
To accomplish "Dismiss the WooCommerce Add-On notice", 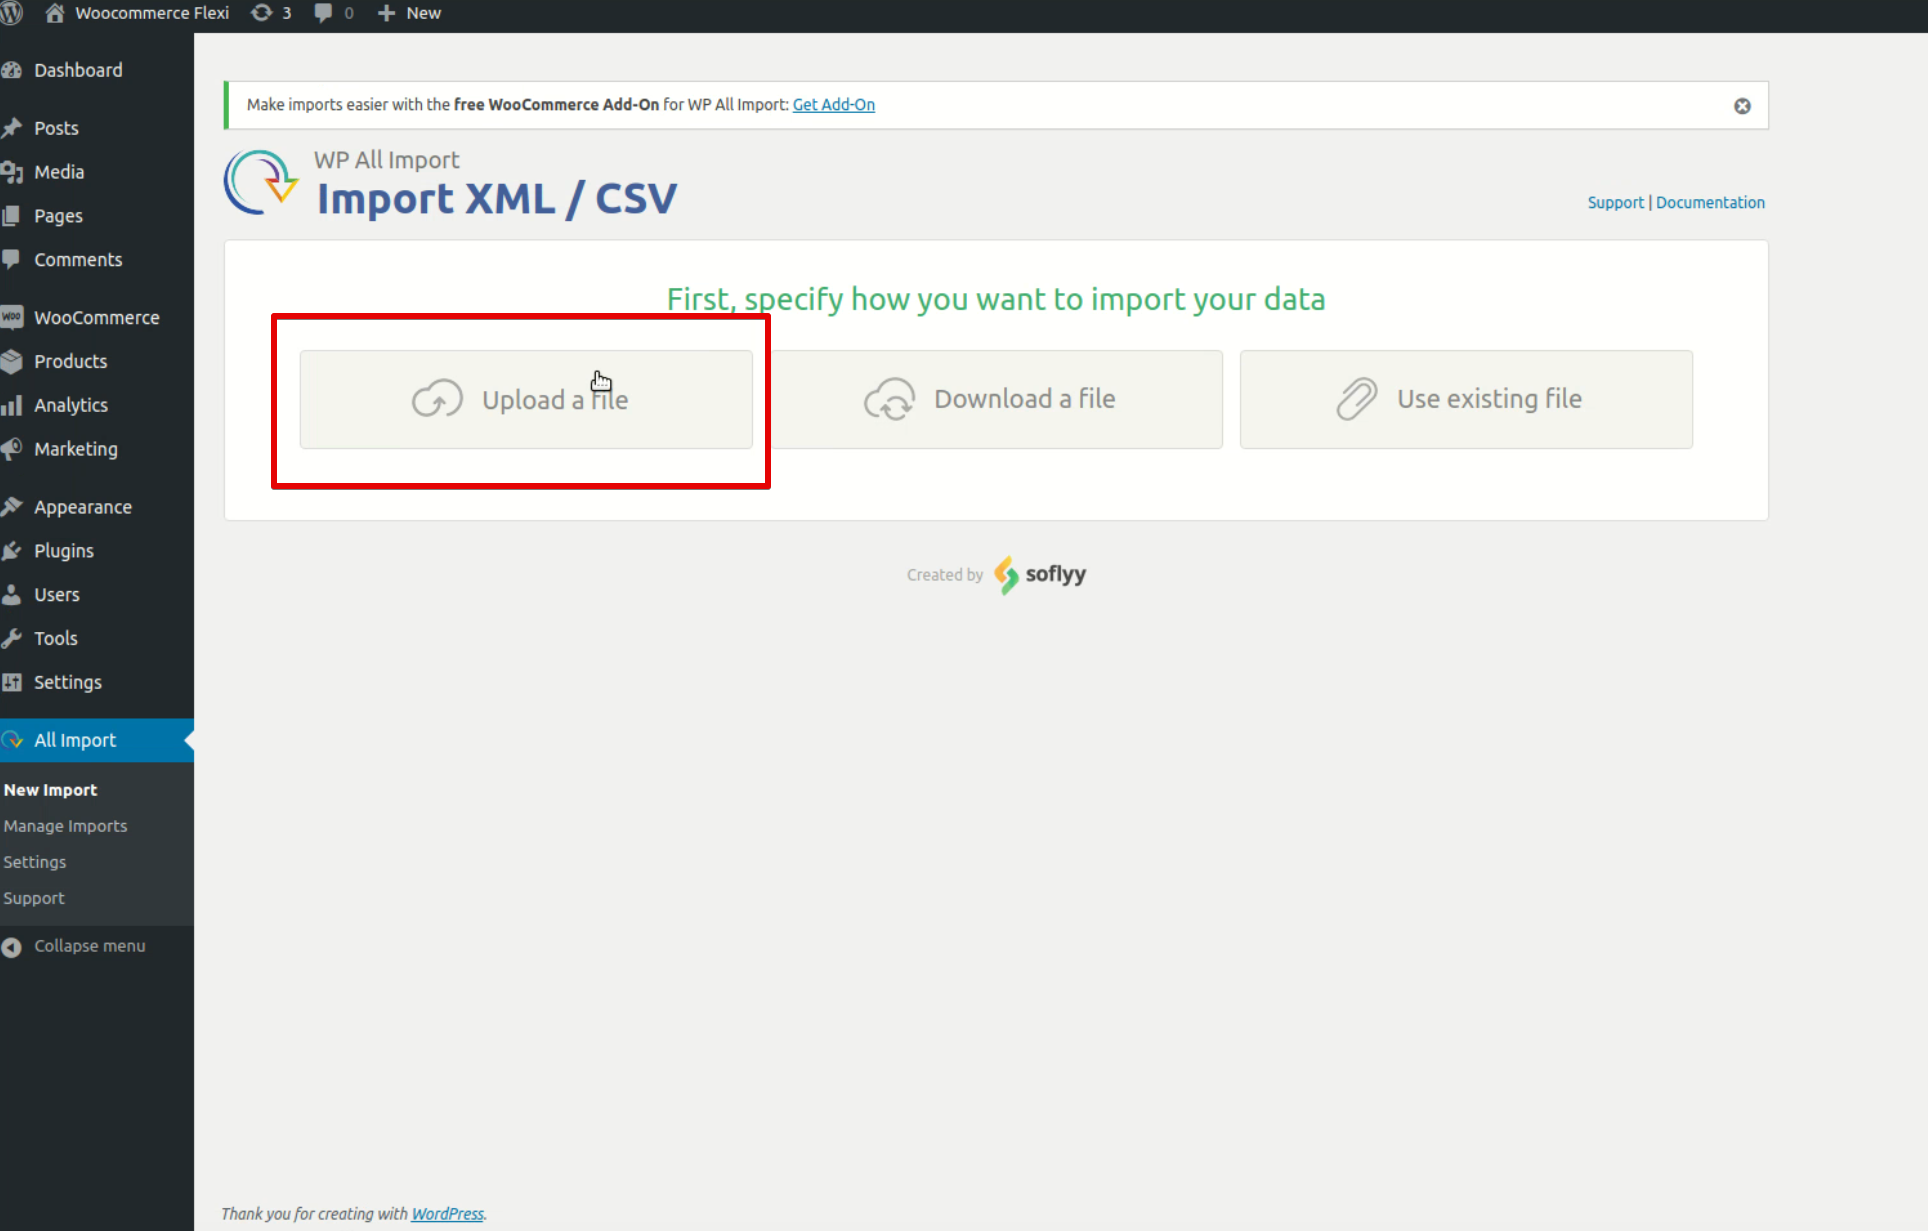I will 1742,106.
